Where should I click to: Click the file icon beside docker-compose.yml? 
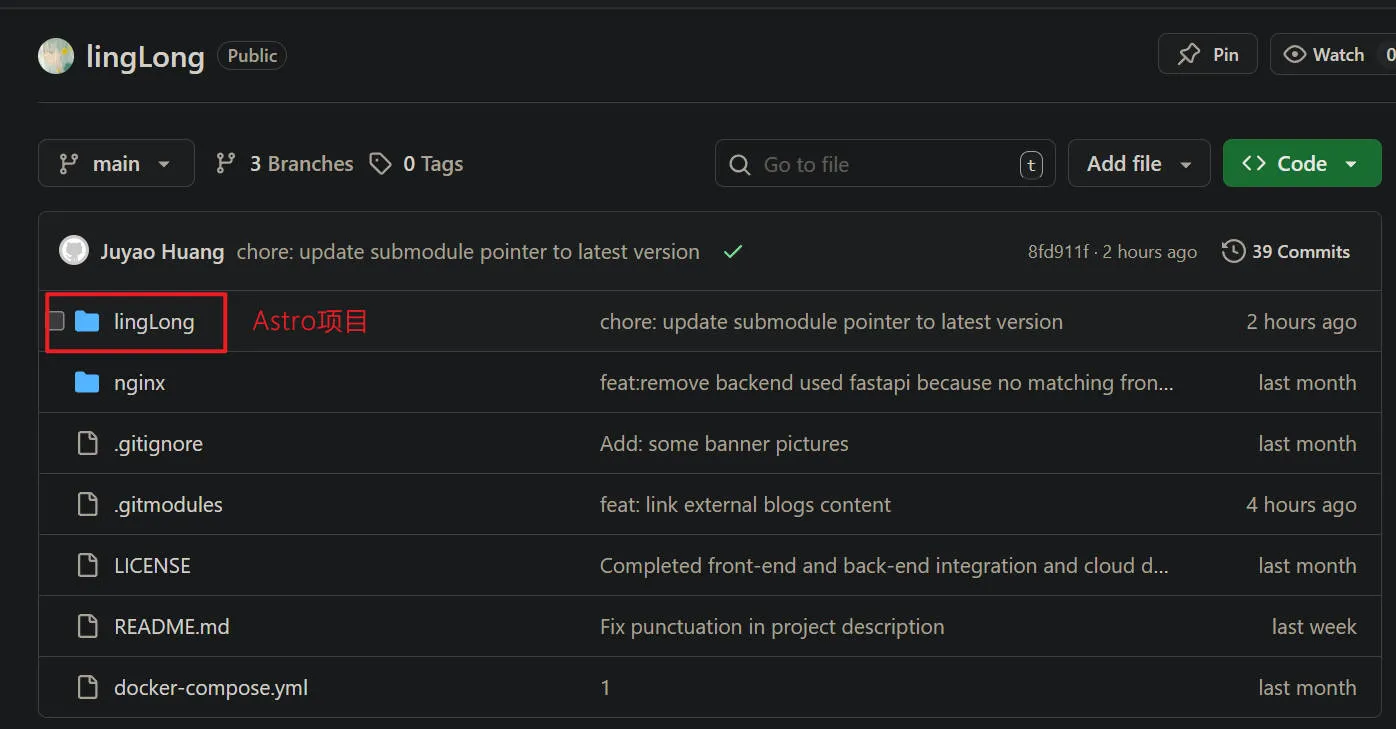[x=88, y=688]
